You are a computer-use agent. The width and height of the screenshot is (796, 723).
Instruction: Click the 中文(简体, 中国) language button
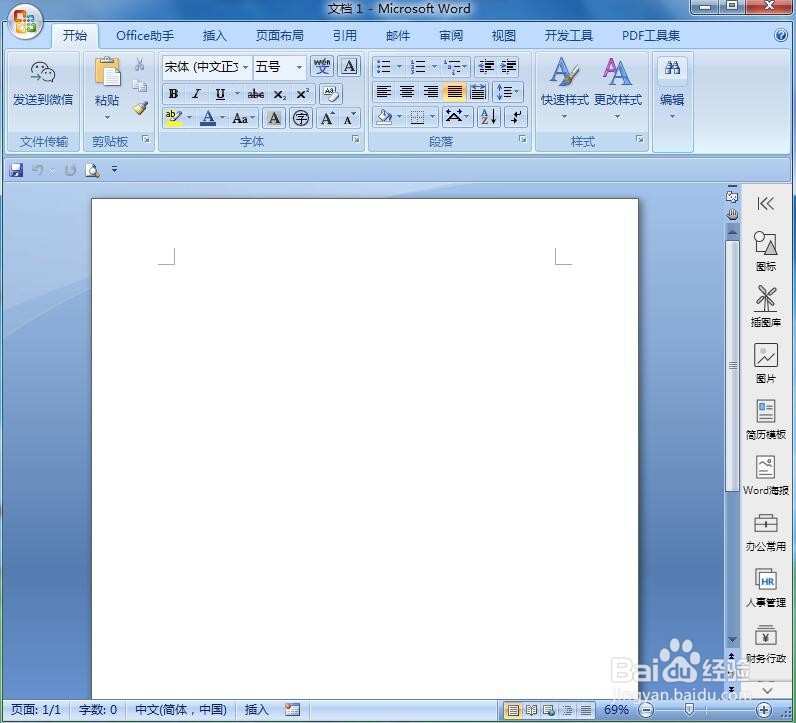click(181, 709)
